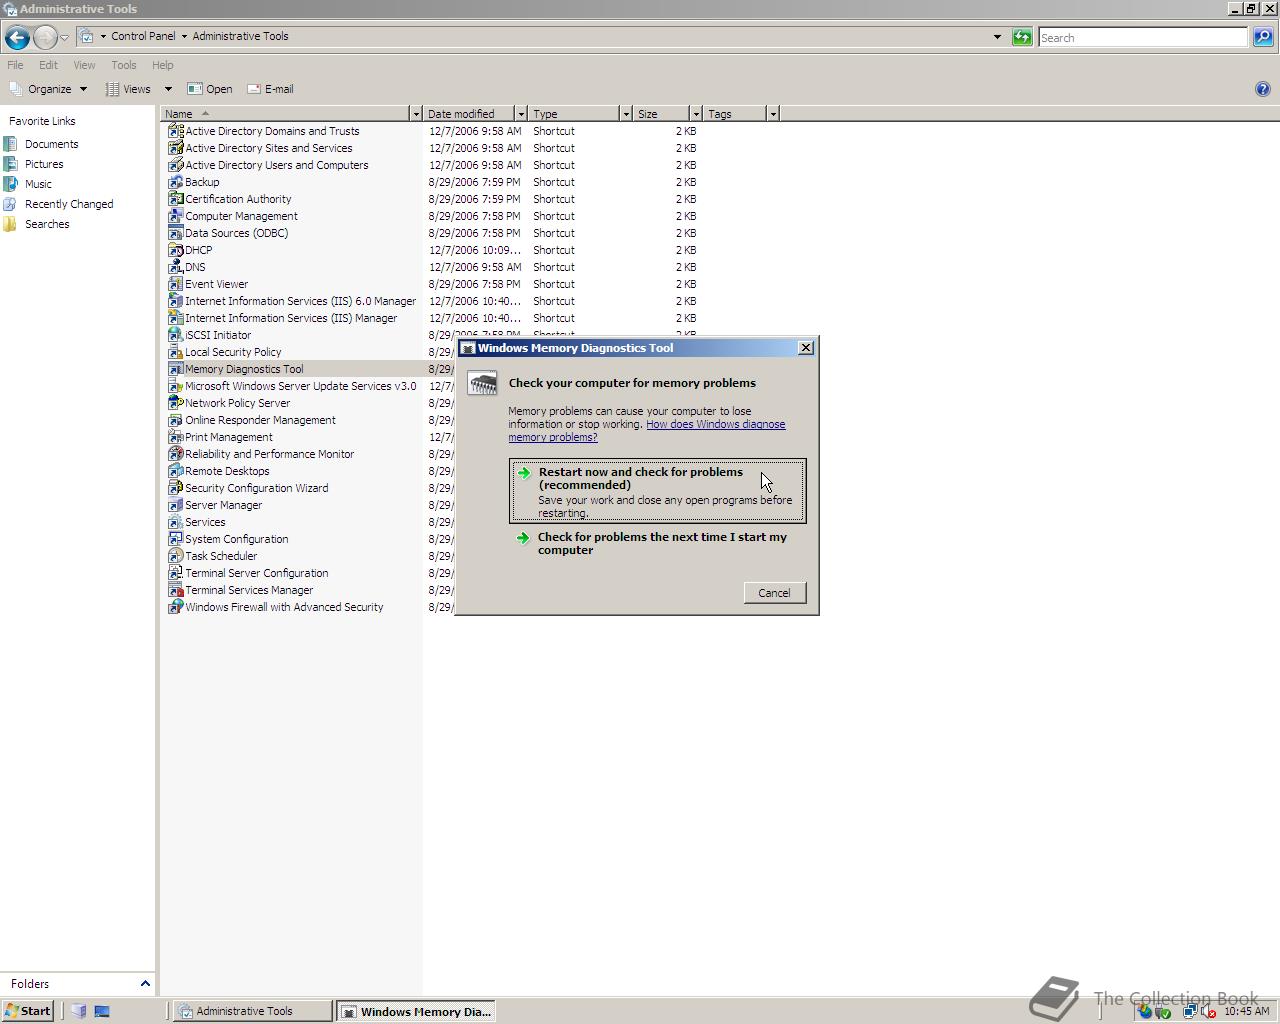The width and height of the screenshot is (1280, 1024).
Task: Click the Open toolbar button
Action: coord(210,89)
